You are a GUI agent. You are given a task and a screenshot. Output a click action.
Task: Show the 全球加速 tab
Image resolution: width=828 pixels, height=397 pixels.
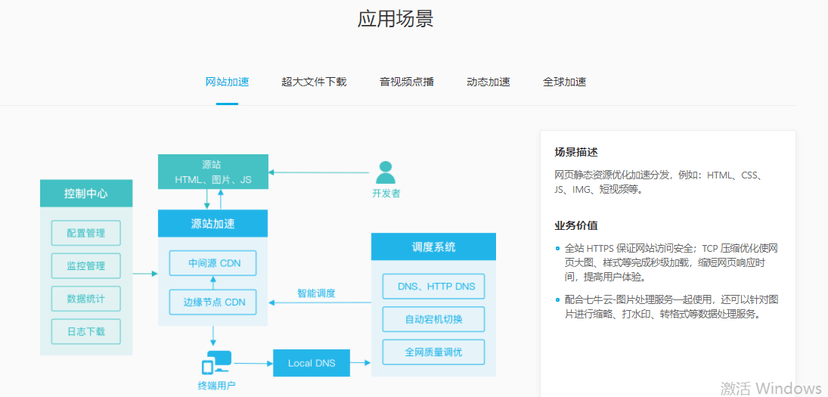pyautogui.click(x=564, y=82)
